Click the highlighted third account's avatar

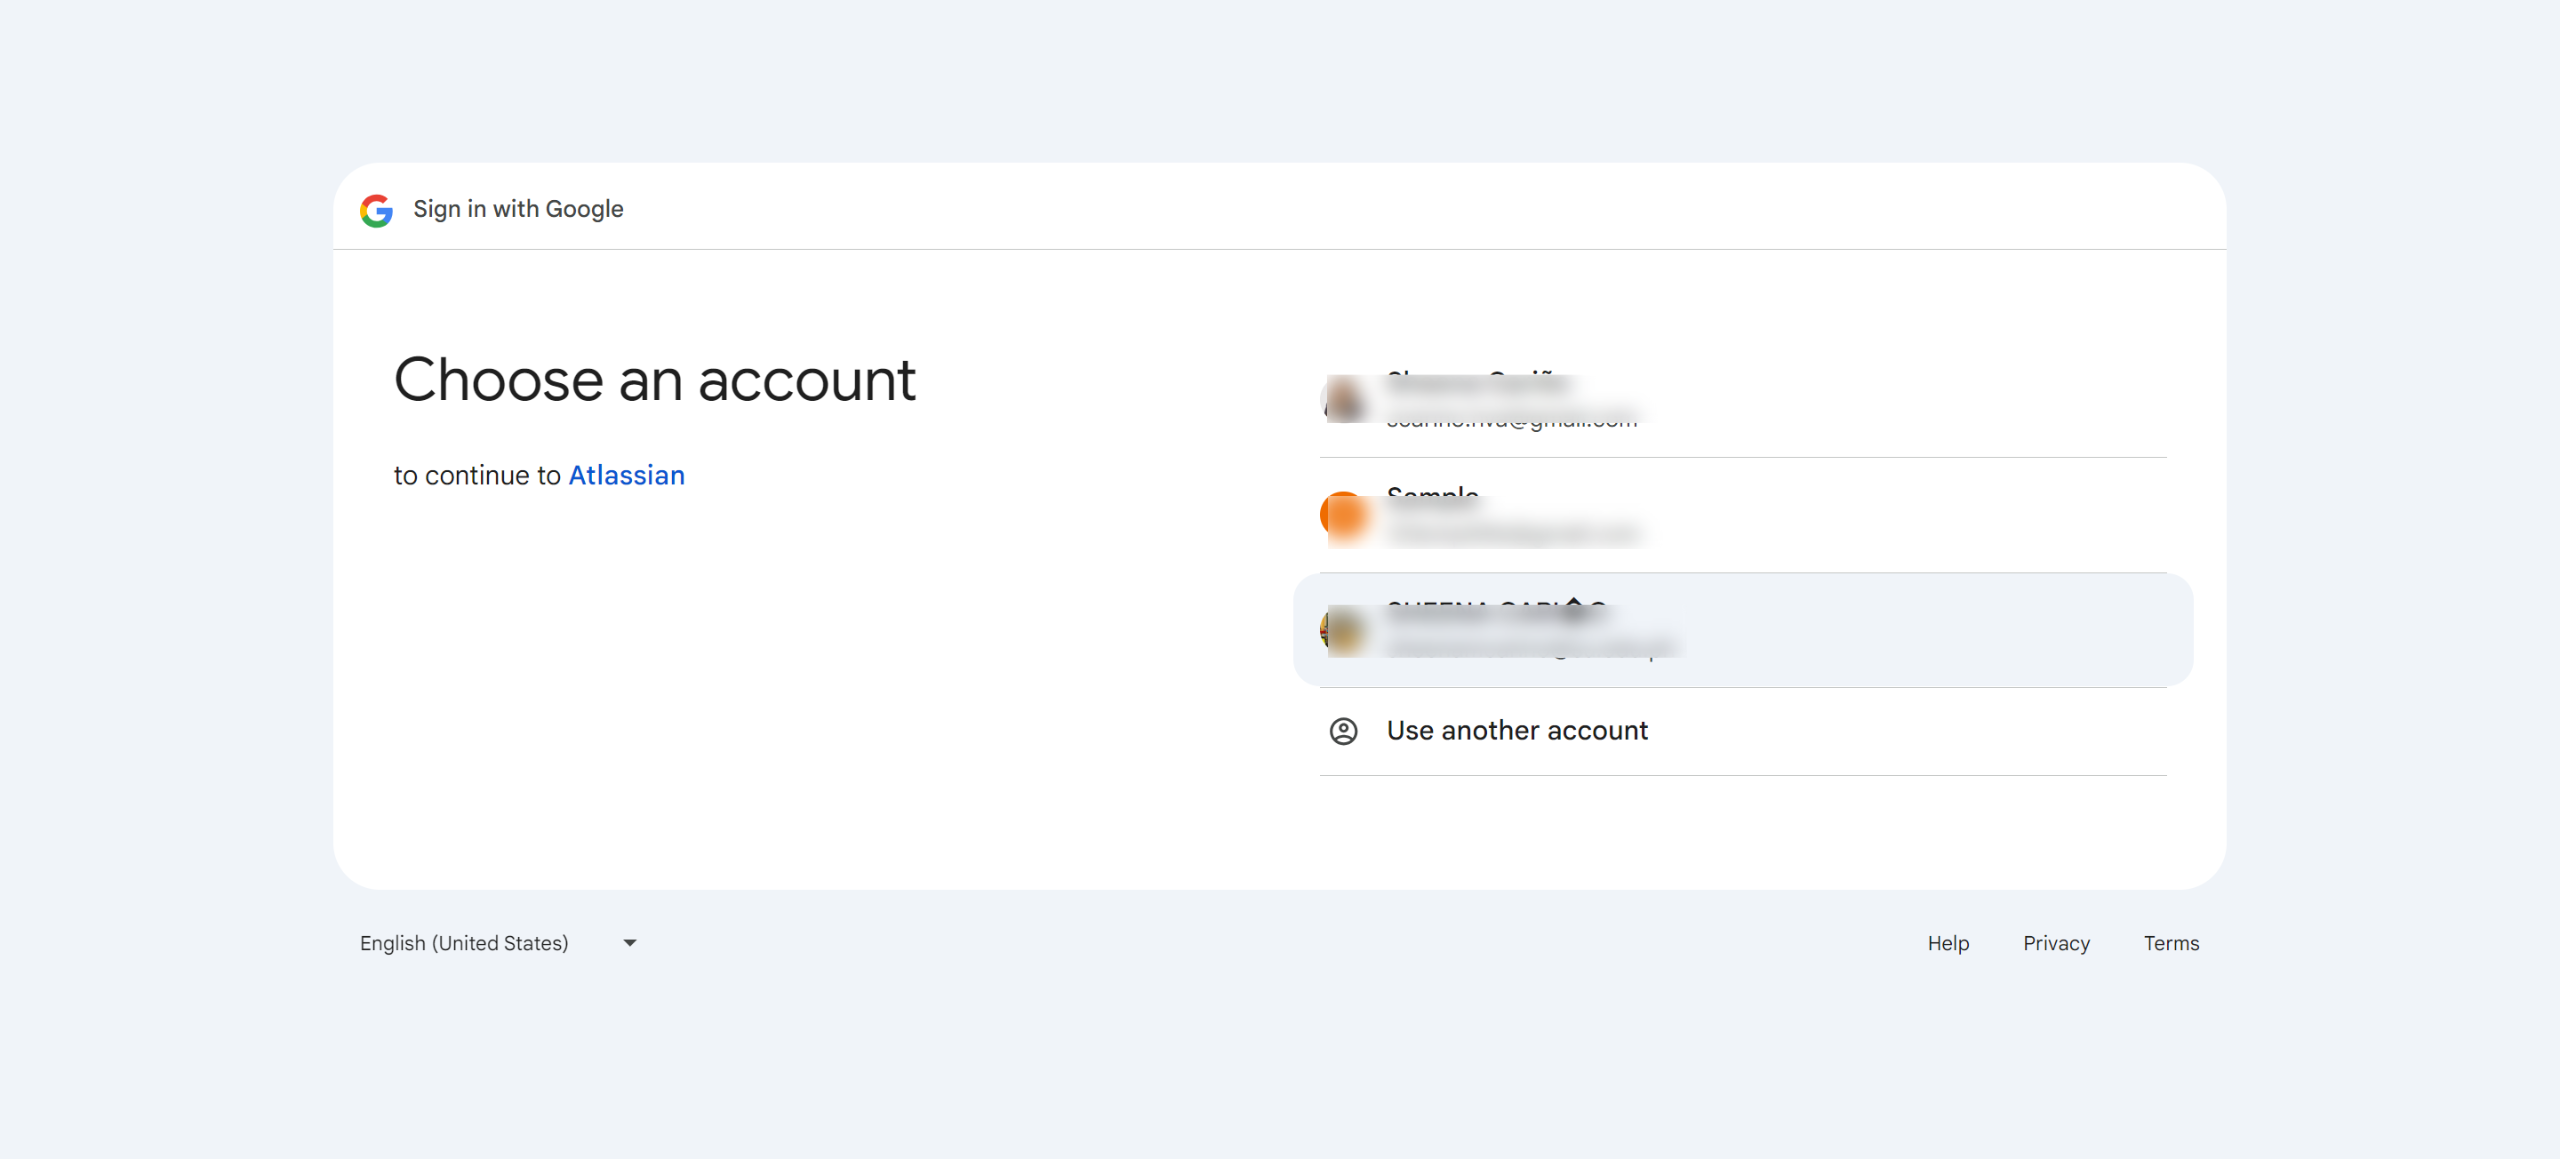tap(1344, 631)
